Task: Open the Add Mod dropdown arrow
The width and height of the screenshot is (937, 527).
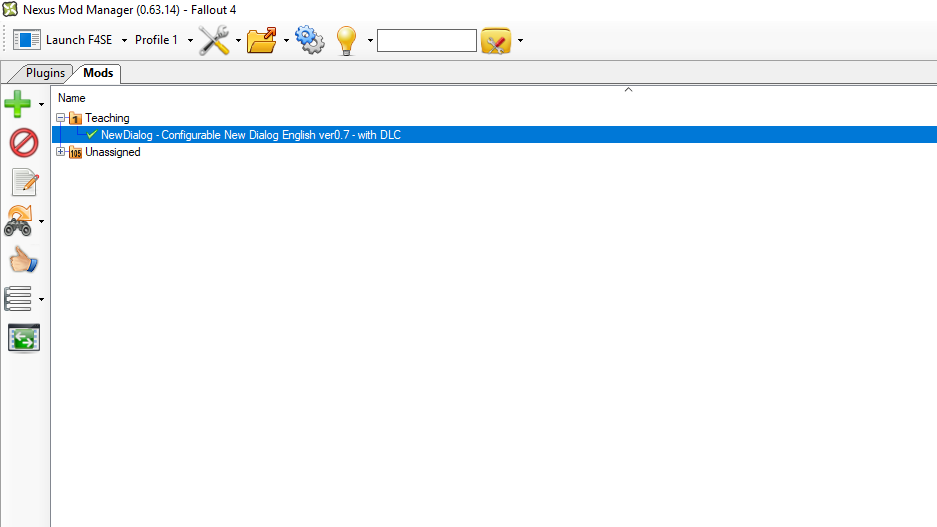Action: click(x=41, y=105)
